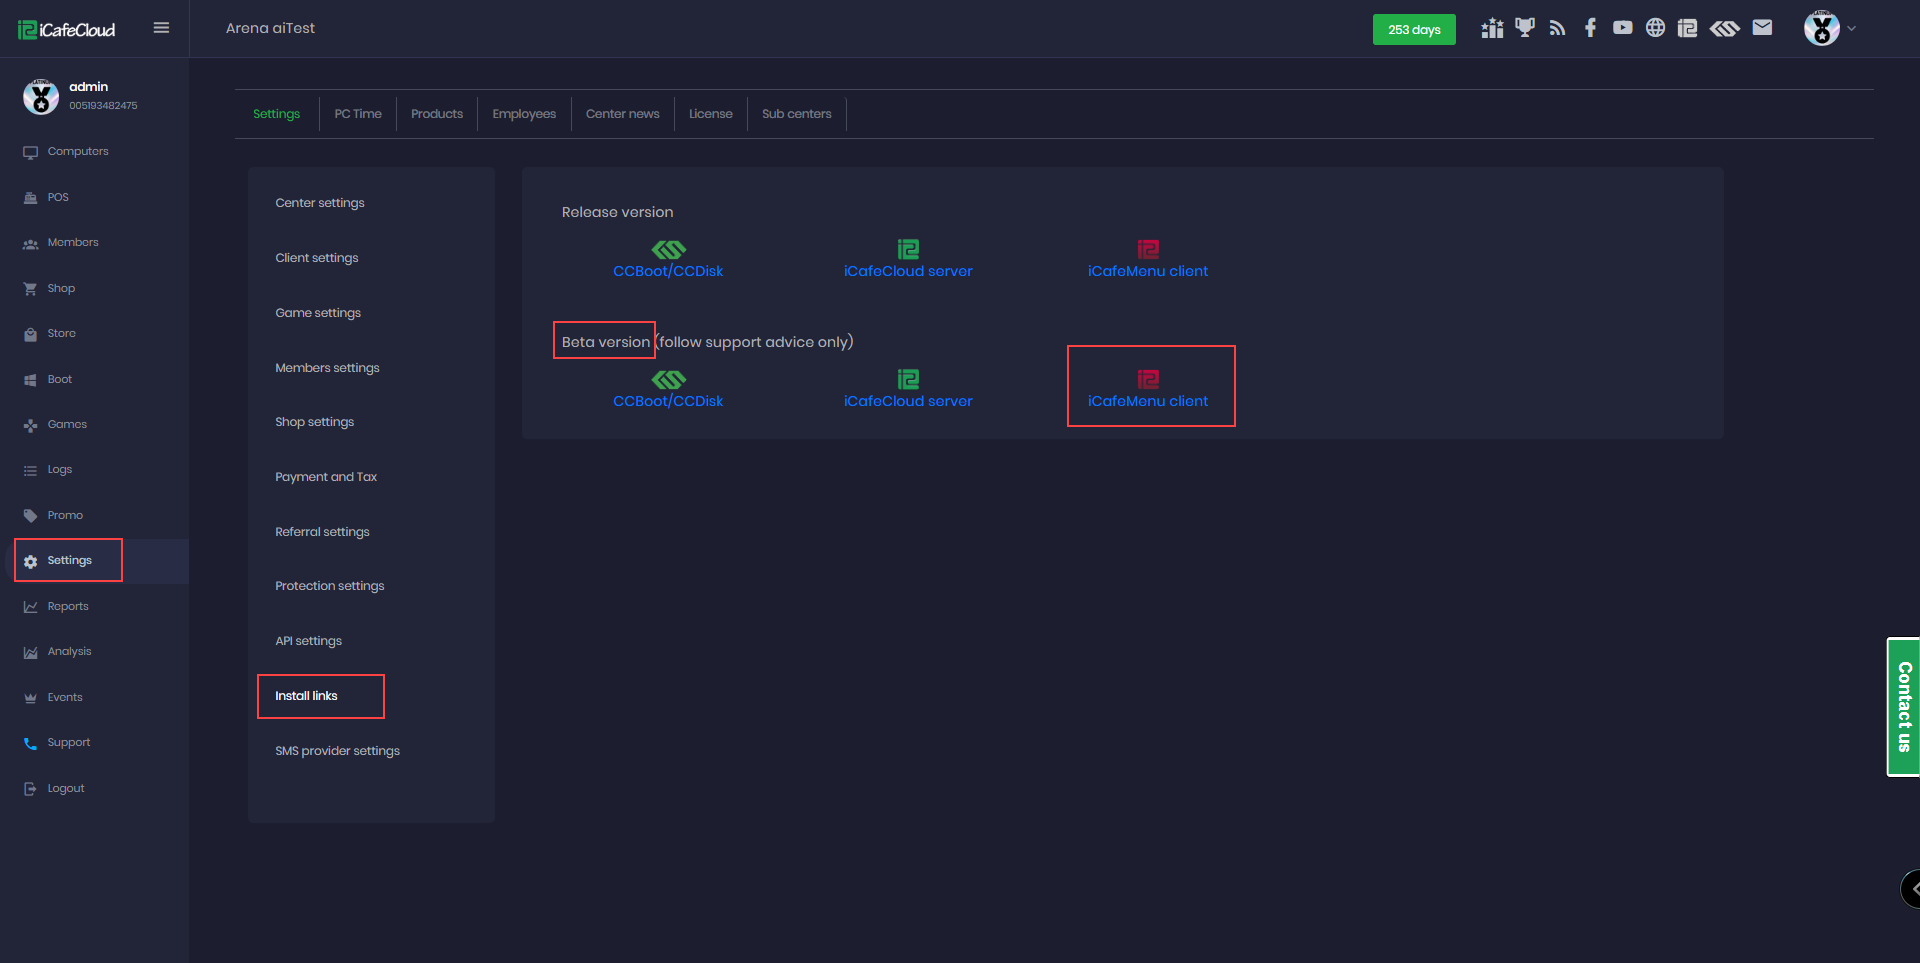This screenshot has width=1920, height=963.
Task: Open the Contact us side tab
Action: click(1903, 707)
